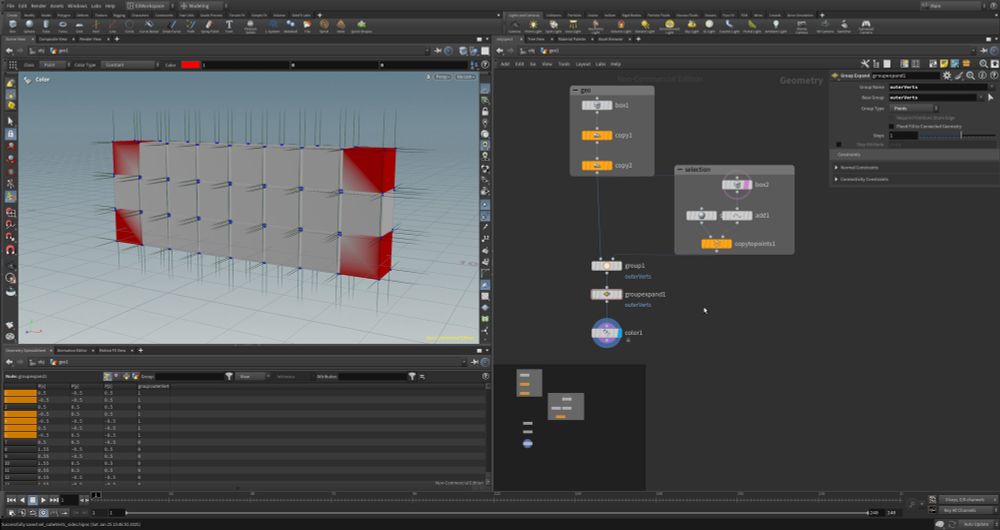
Task: Toggle Require Primitives Share Edge checkbox
Action: point(891,118)
